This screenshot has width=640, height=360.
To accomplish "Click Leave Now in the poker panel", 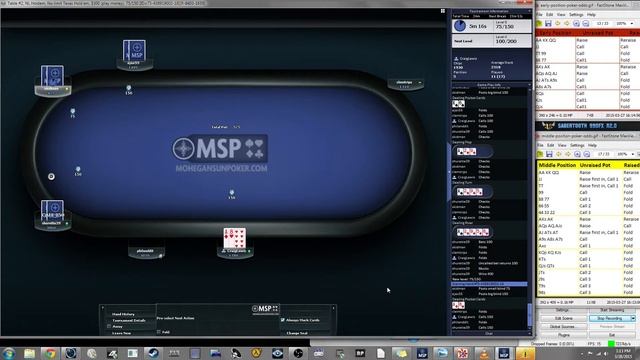I will tap(121, 333).
